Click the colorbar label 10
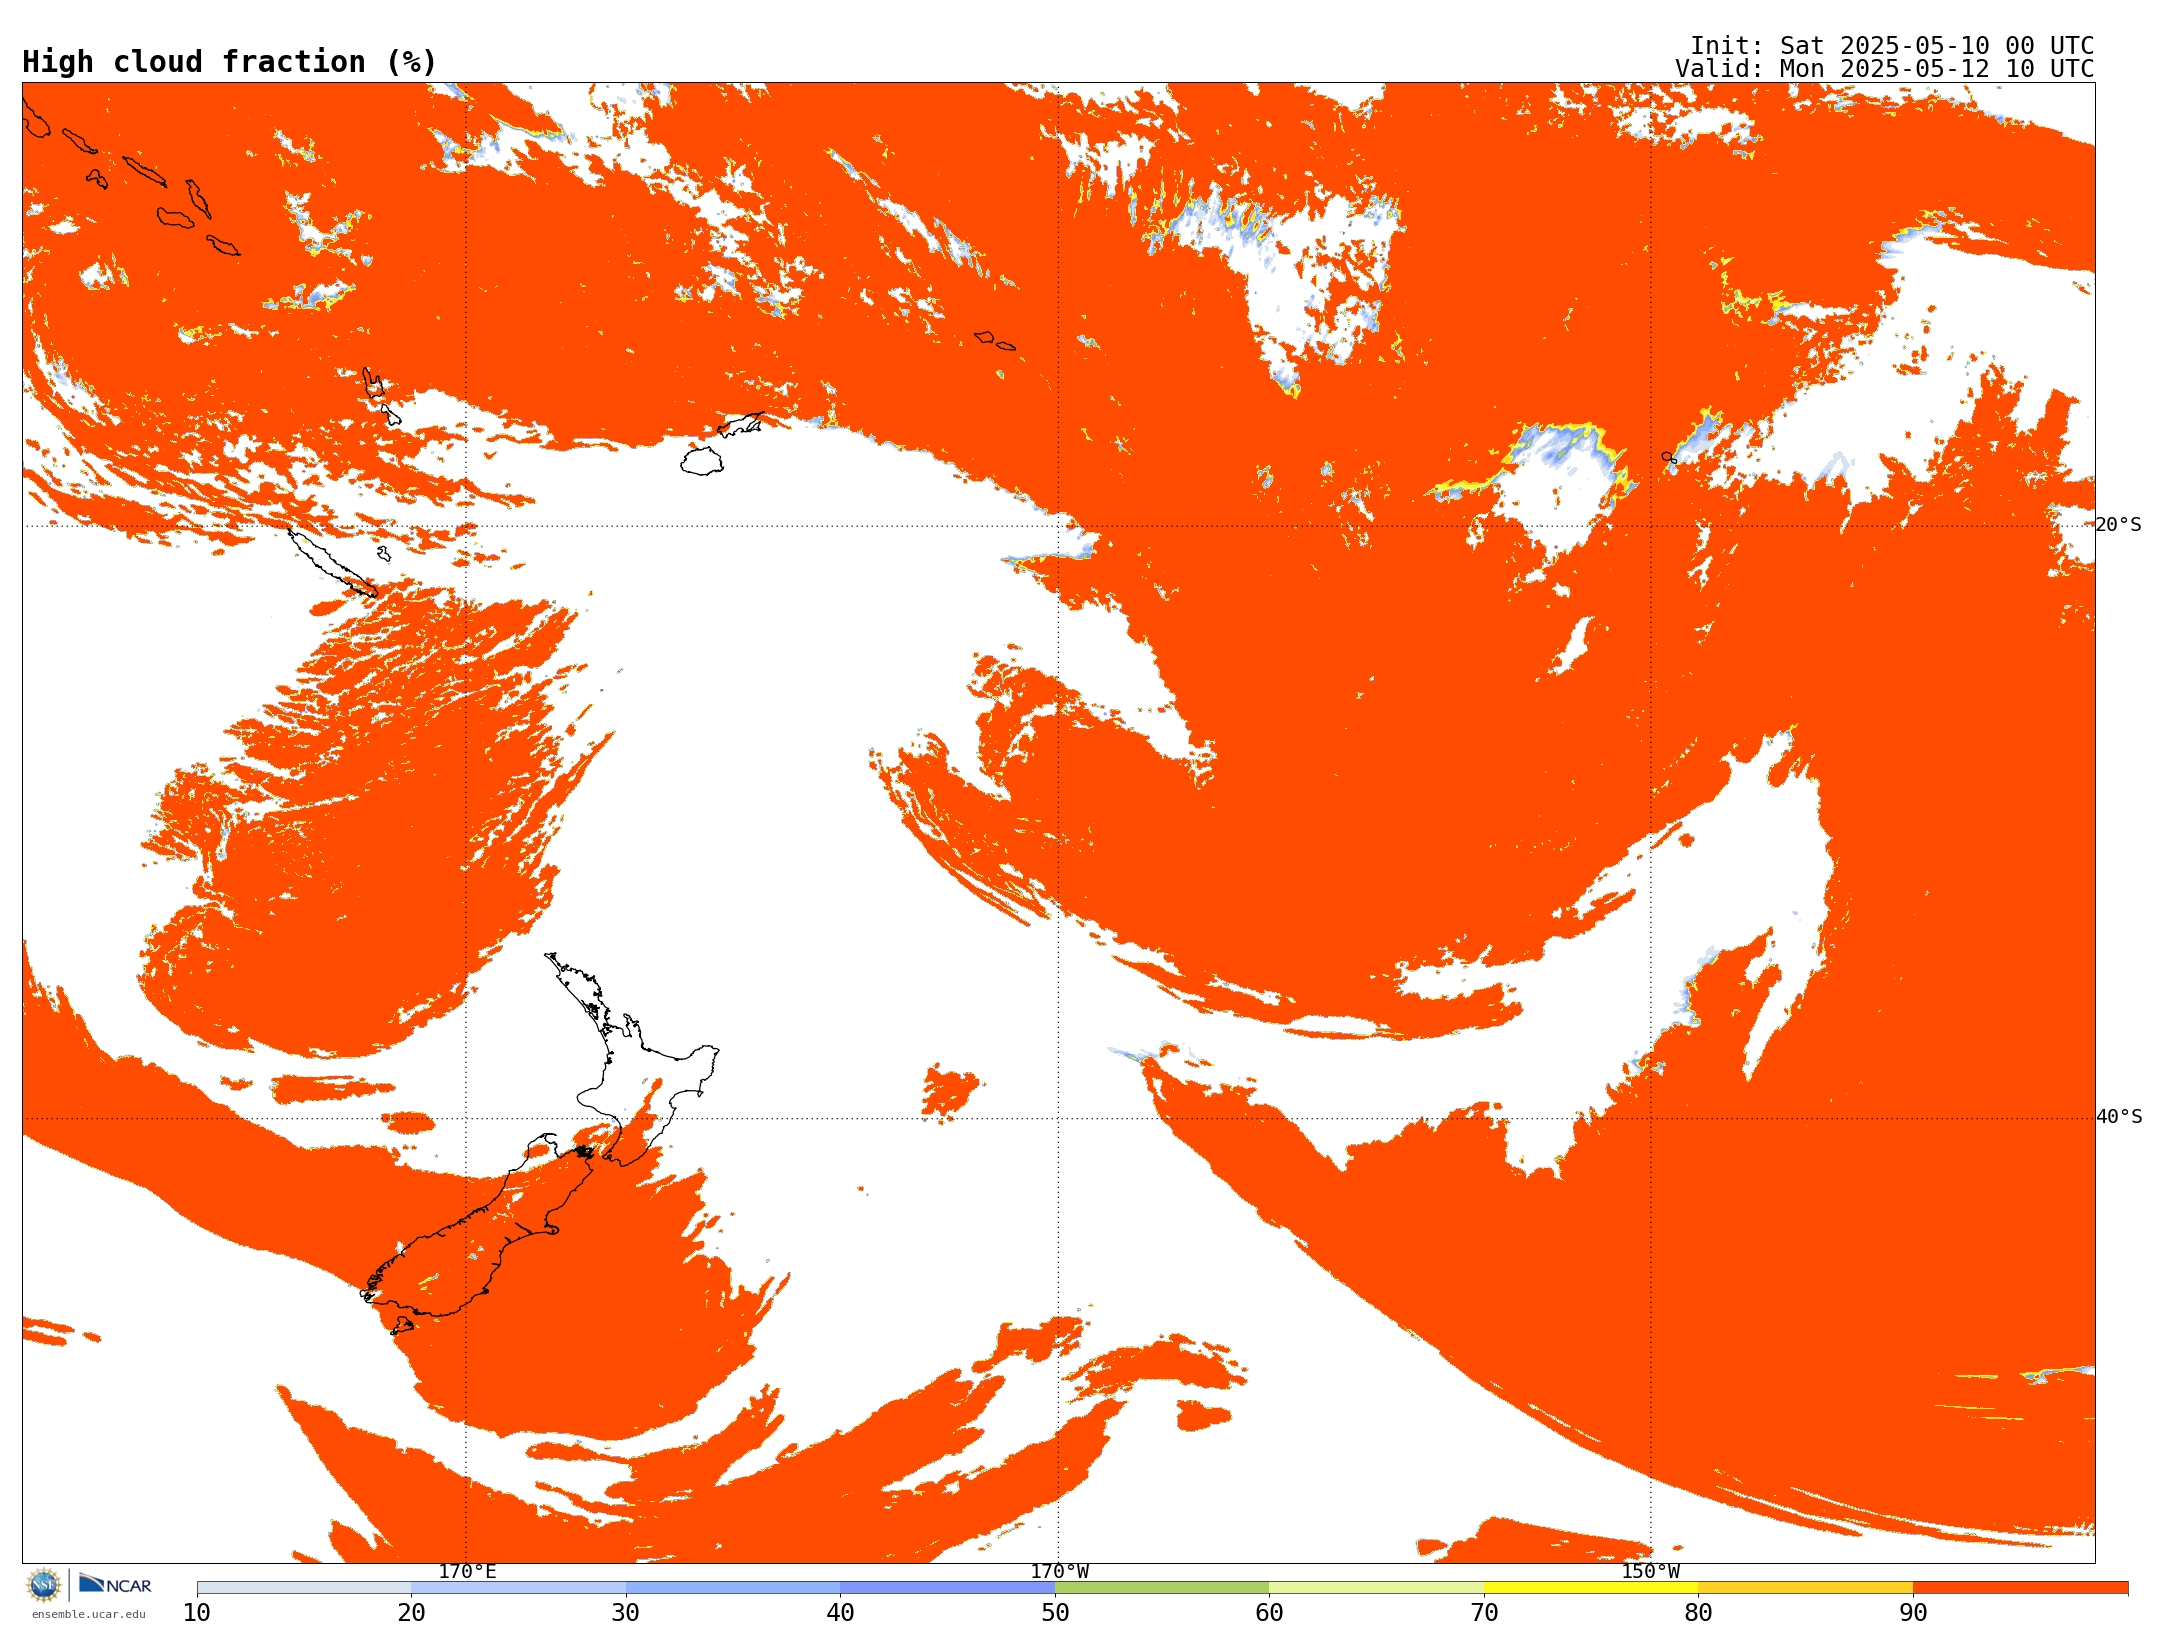The width and height of the screenshot is (2160, 1626). click(x=197, y=1613)
